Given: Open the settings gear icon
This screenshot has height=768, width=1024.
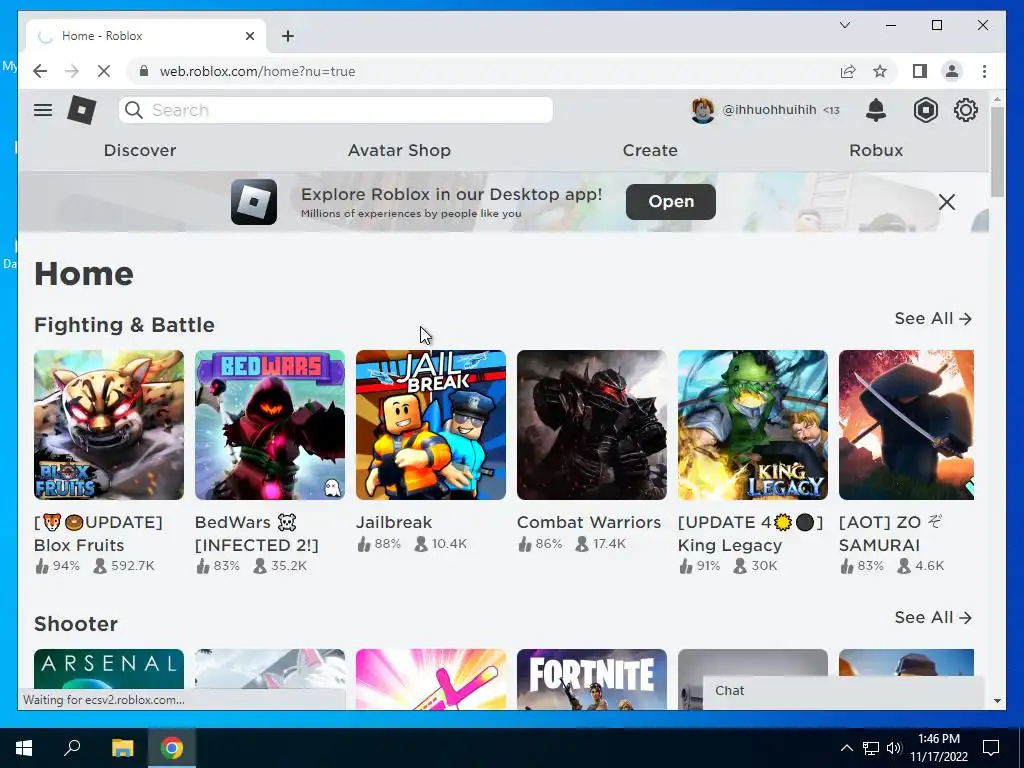Looking at the screenshot, I should (965, 110).
